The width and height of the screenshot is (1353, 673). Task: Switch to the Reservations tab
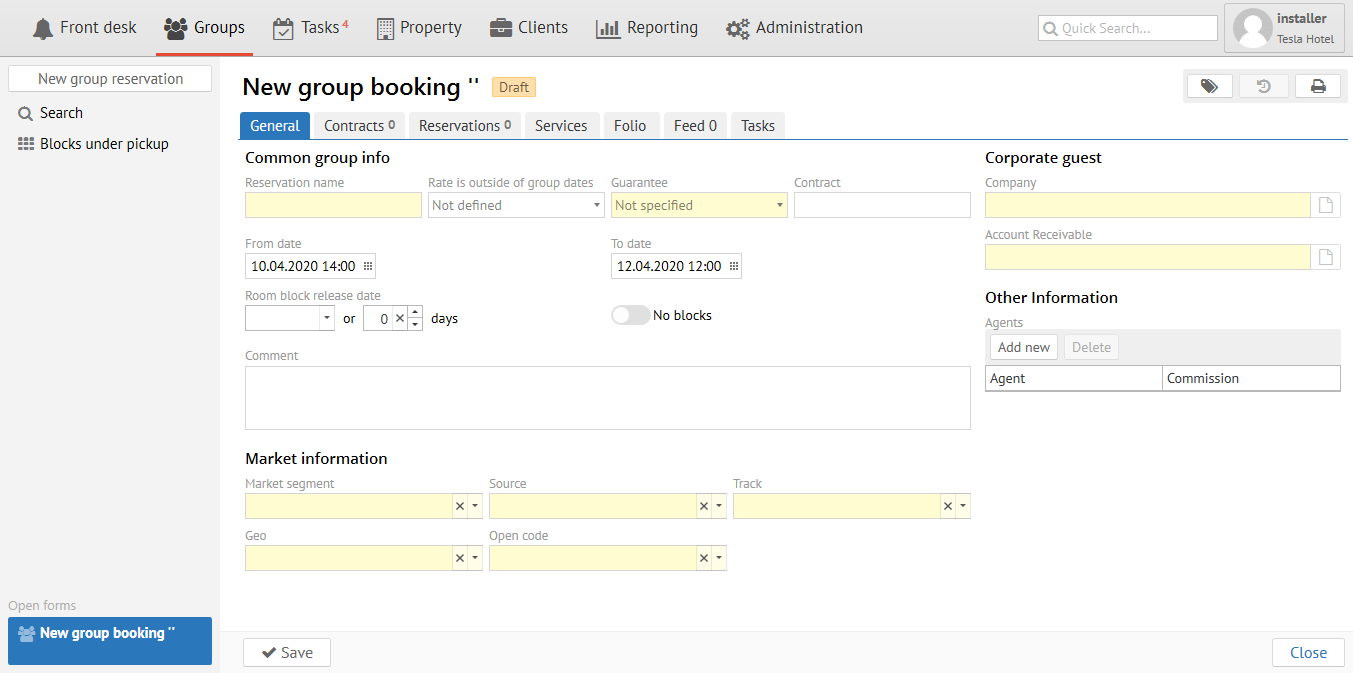click(464, 126)
